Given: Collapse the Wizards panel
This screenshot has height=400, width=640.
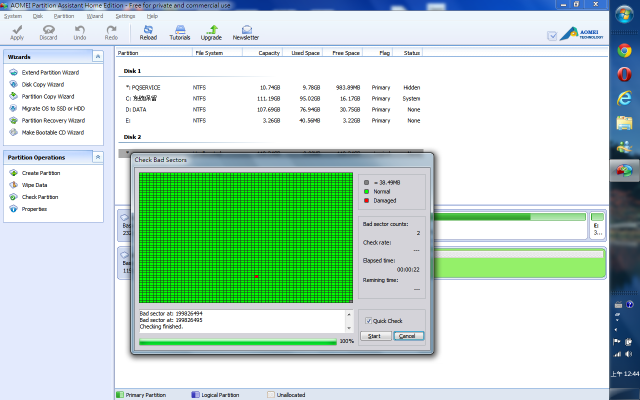Looking at the screenshot, I should click(x=97, y=57).
